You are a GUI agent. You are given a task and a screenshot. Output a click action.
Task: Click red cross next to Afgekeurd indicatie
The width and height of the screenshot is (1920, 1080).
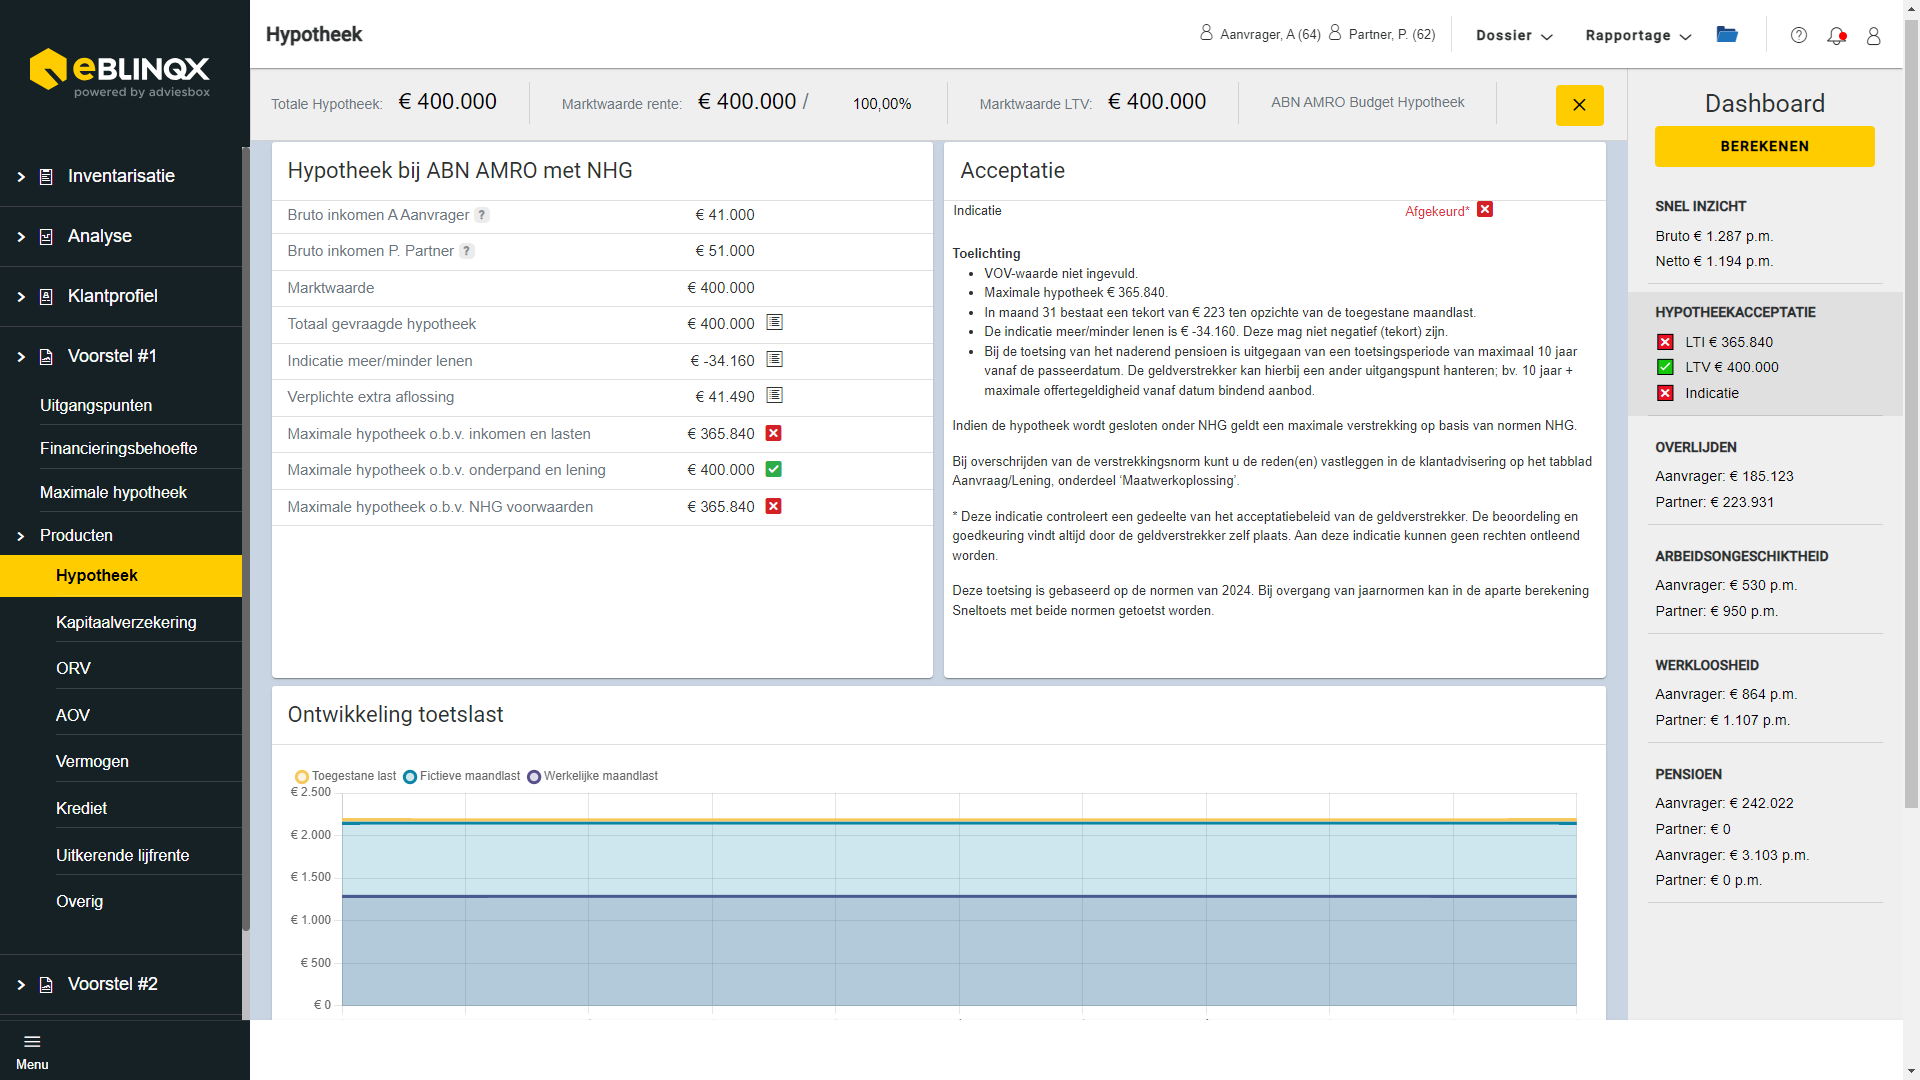point(1485,209)
